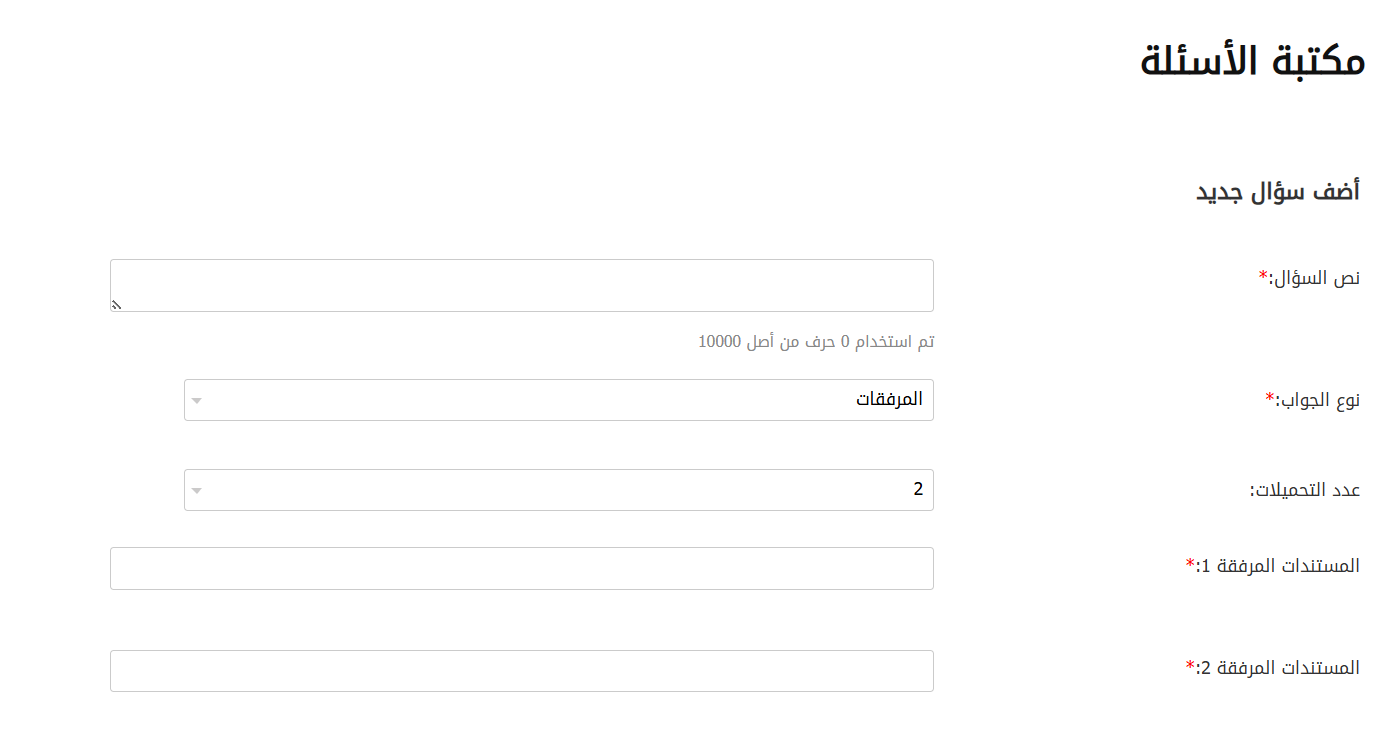Open the عدد التحميلات dropdown showing 2
Screen dimensions: 1396x730
coord(558,490)
